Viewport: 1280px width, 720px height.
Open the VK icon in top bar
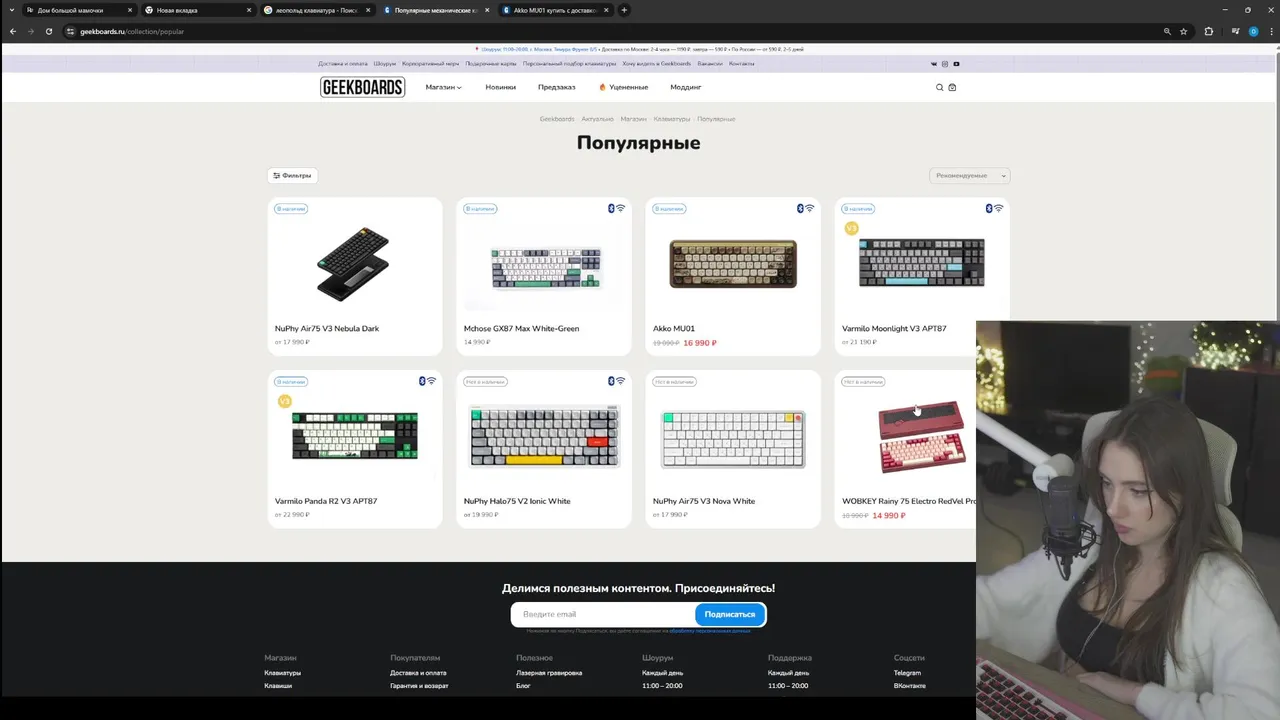coord(934,64)
